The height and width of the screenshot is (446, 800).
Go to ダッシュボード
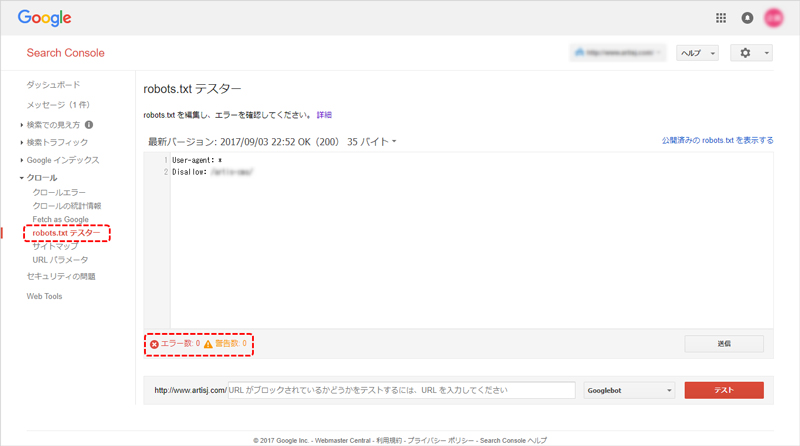click(54, 85)
